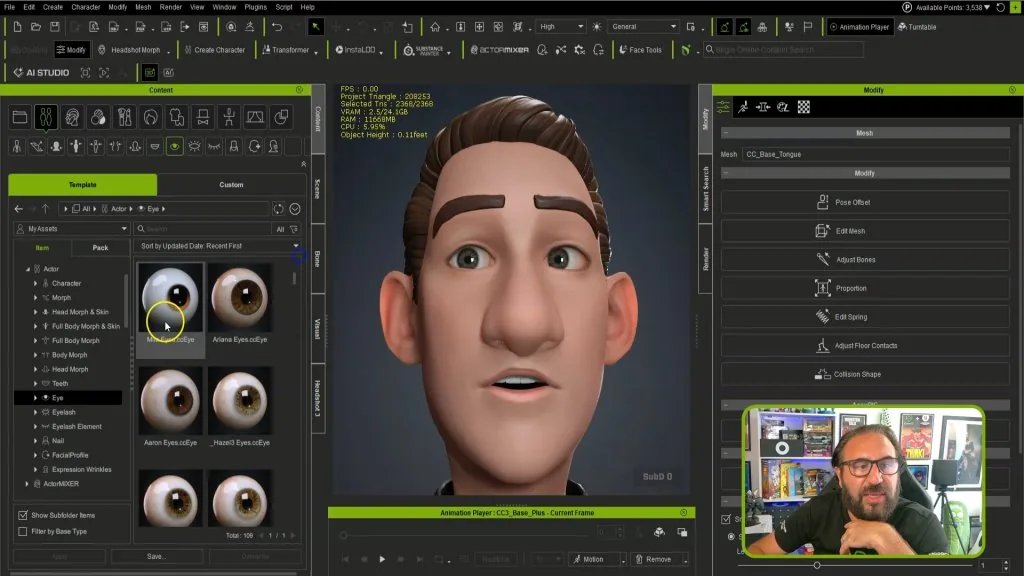Start the Turntable view
This screenshot has height=576, width=1024.
coord(917,27)
